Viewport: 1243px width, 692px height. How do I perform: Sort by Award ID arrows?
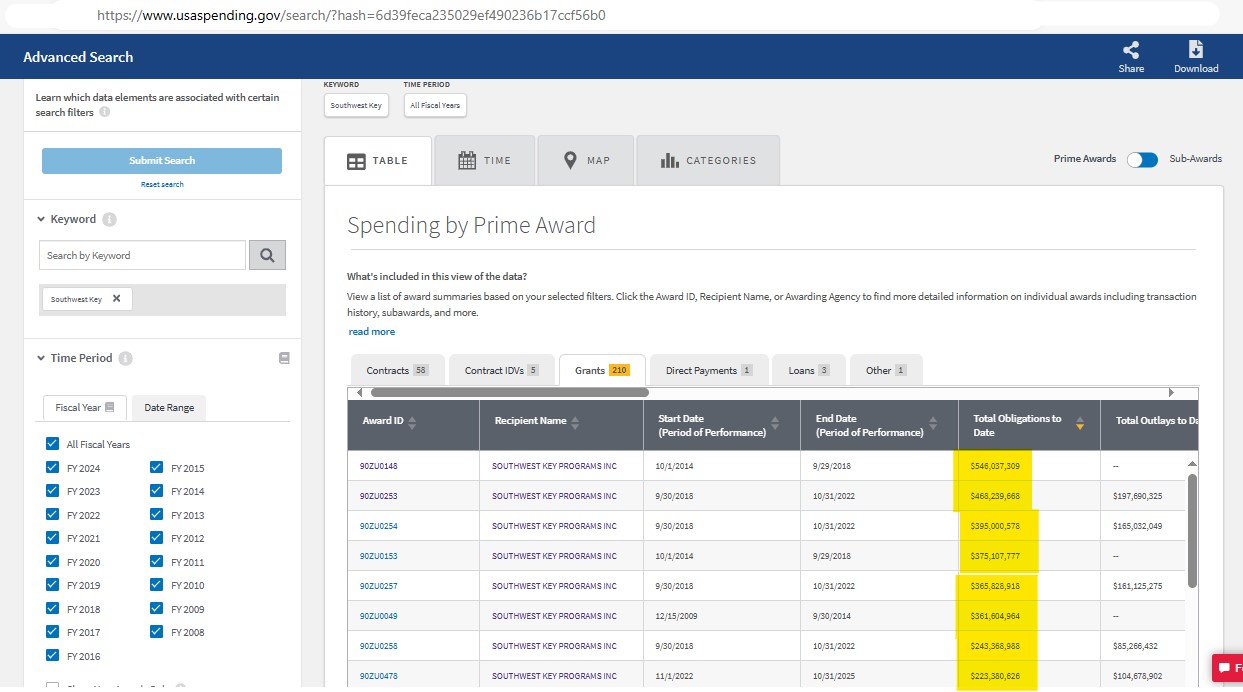[x=412, y=424]
